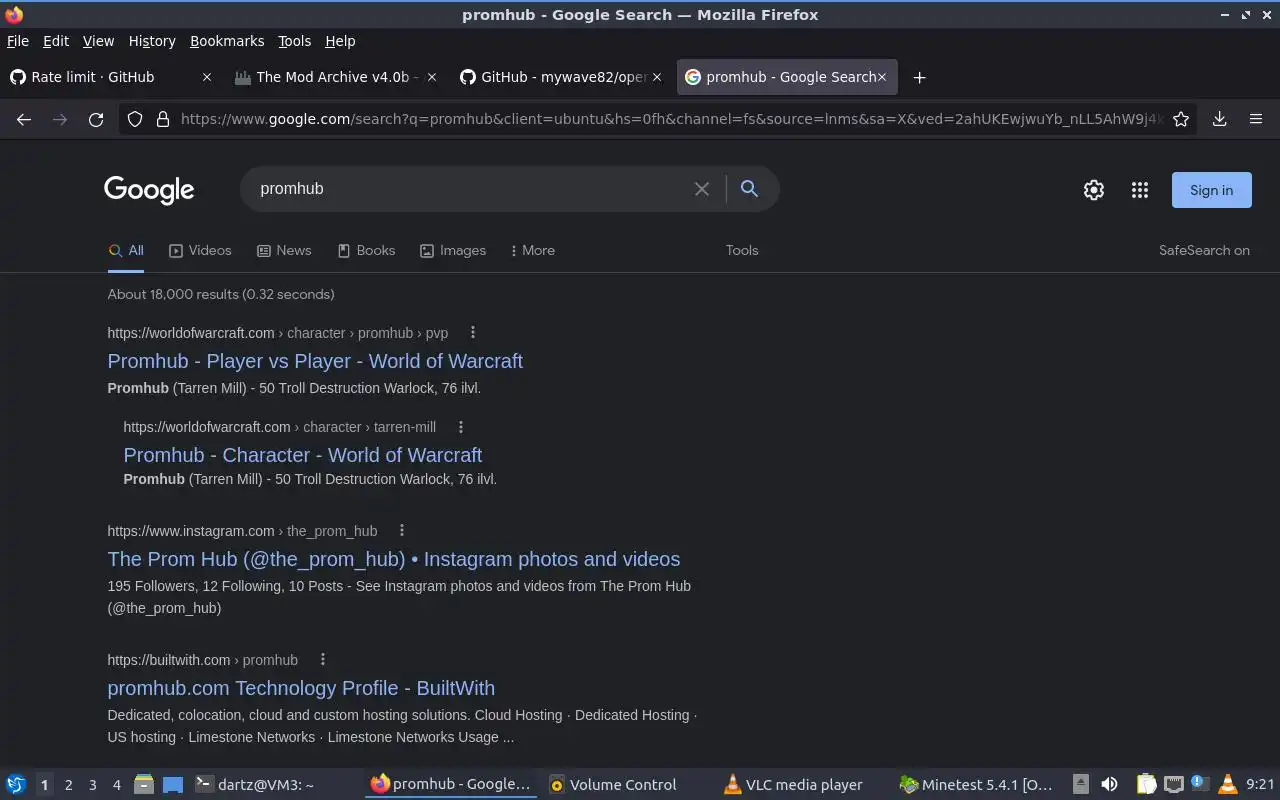This screenshot has width=1280, height=800.
Task: Open Firefox application hamburger menu
Action: (x=1256, y=119)
